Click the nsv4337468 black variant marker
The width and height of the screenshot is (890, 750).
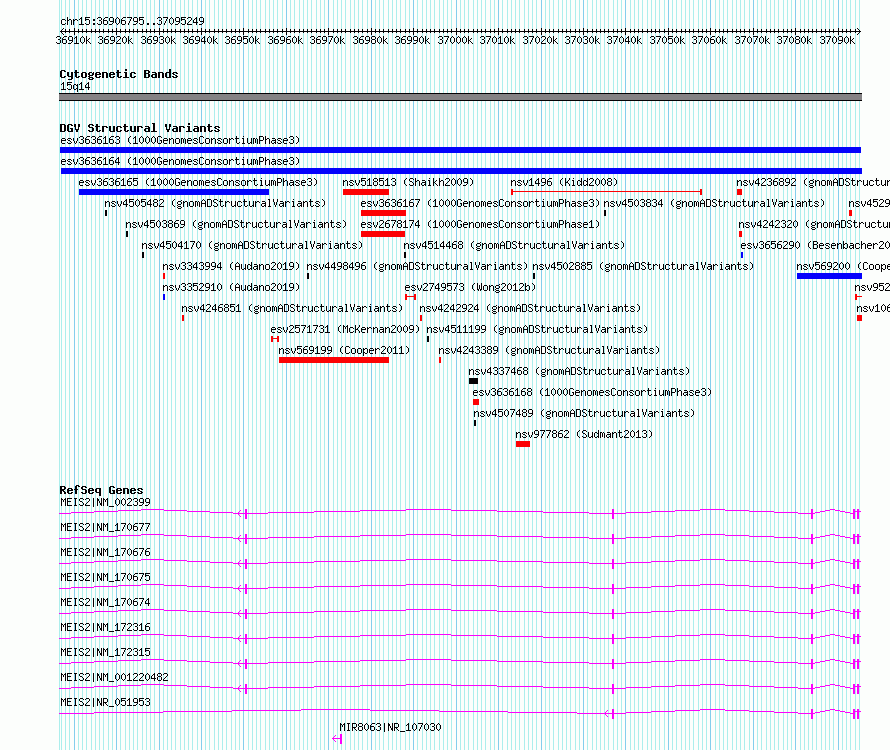click(x=473, y=381)
